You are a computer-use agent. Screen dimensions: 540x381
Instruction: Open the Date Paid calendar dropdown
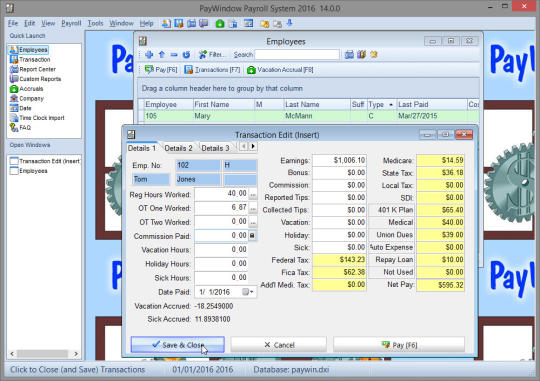248,292
